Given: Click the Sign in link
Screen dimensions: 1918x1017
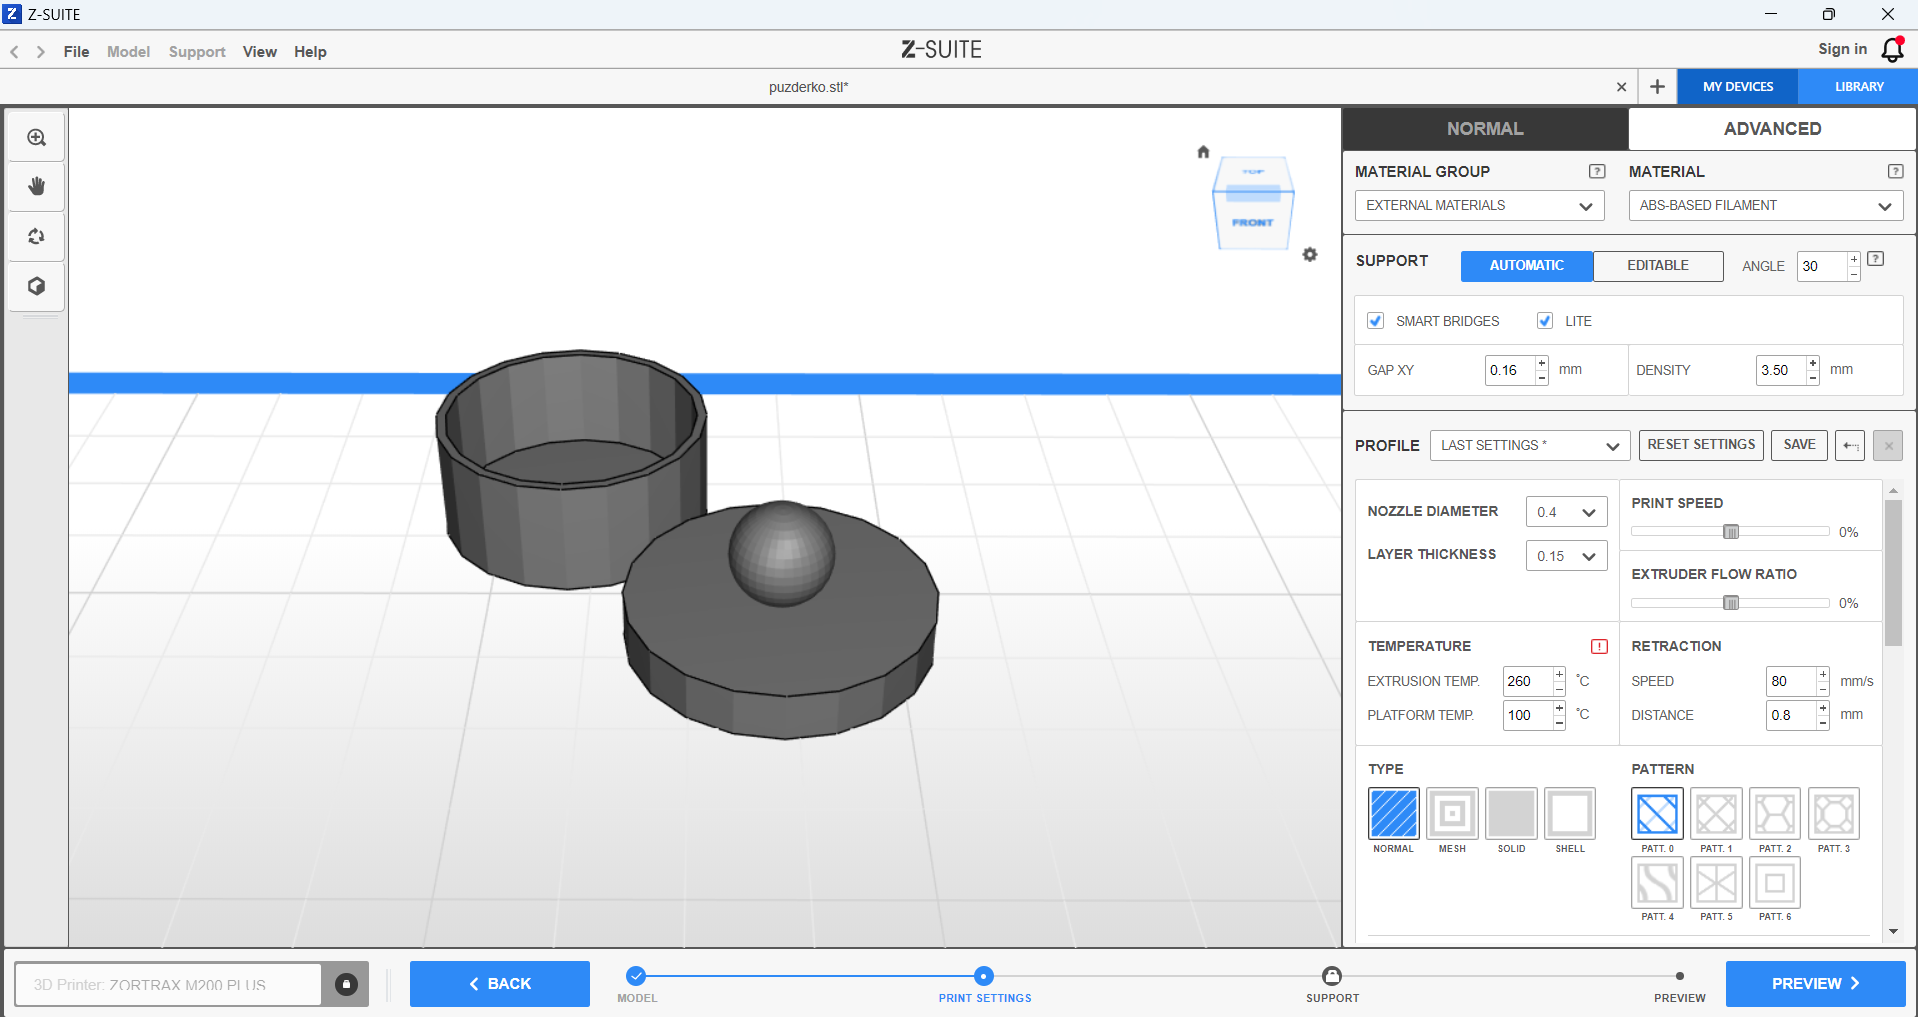Looking at the screenshot, I should point(1842,49).
